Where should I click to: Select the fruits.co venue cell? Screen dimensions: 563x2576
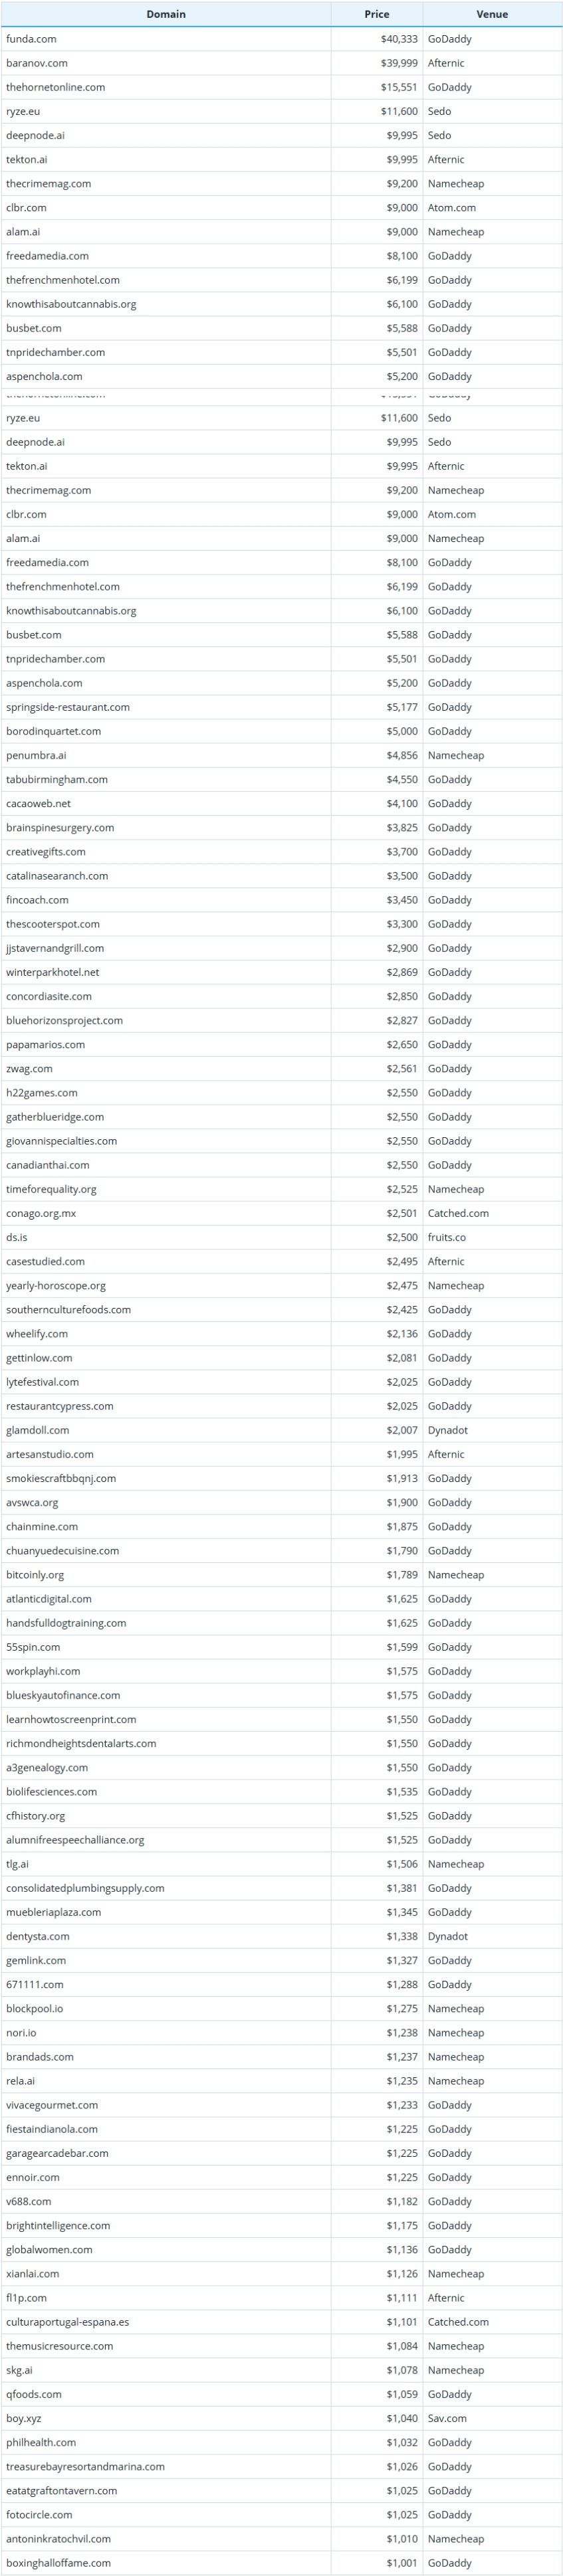(x=446, y=1237)
